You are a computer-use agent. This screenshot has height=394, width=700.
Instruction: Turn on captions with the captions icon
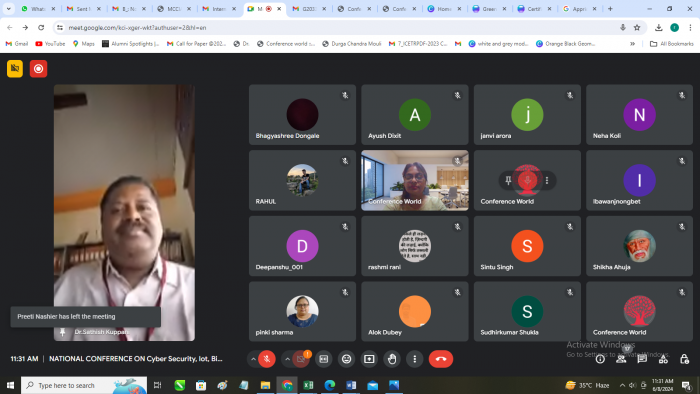(x=324, y=359)
